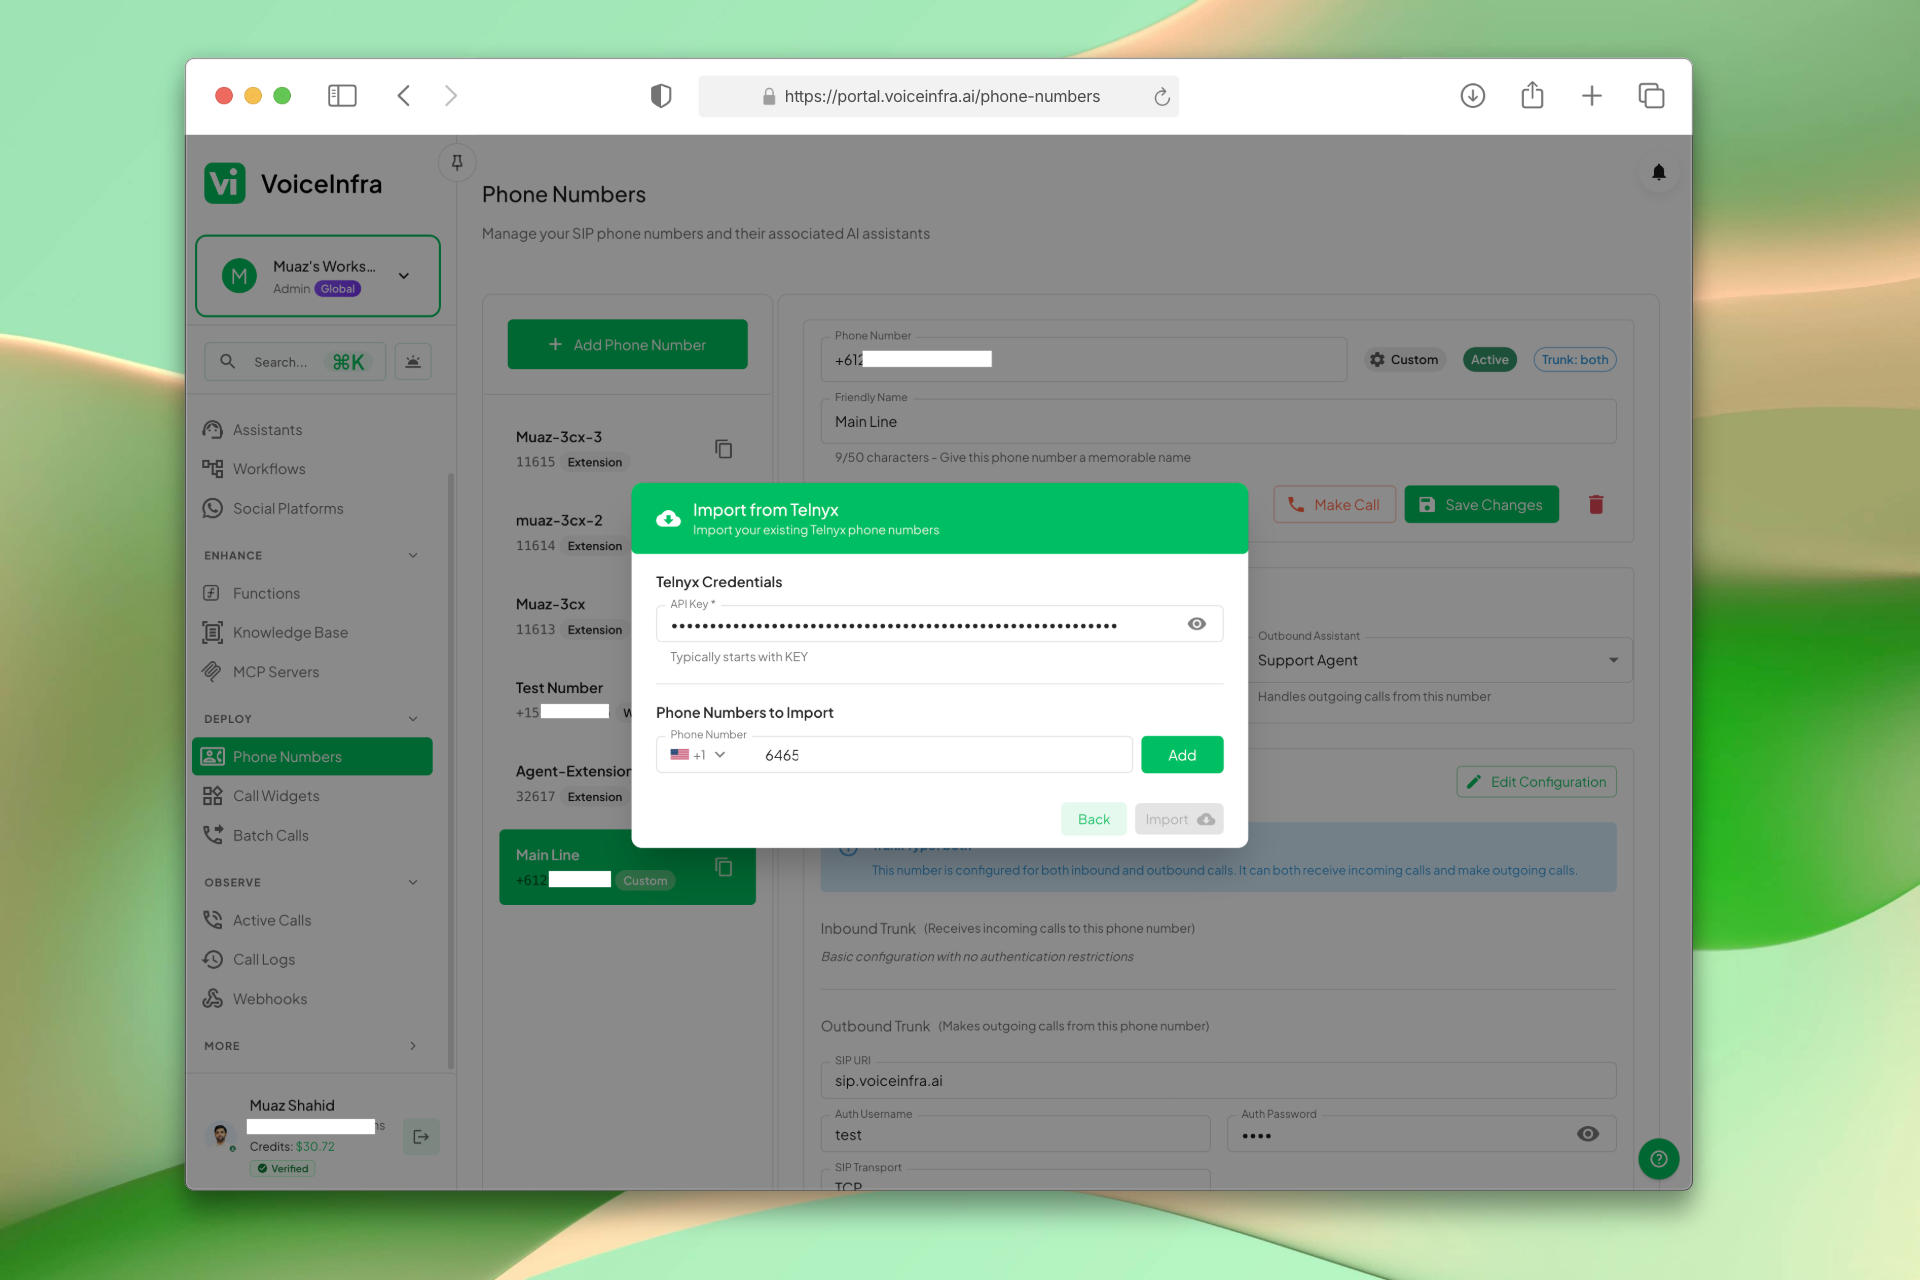This screenshot has height=1280, width=1920.
Task: Copy the Muaz-3cx-3 number icon
Action: coord(723,449)
